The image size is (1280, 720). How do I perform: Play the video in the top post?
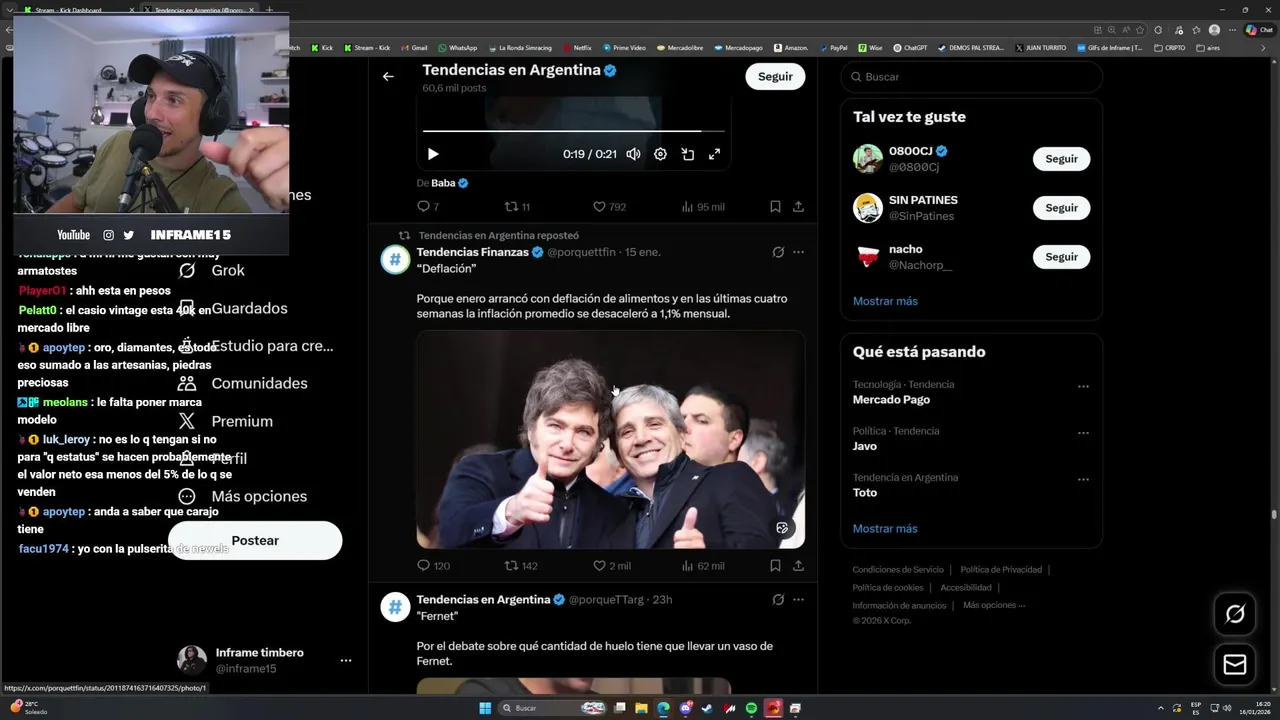(x=433, y=154)
